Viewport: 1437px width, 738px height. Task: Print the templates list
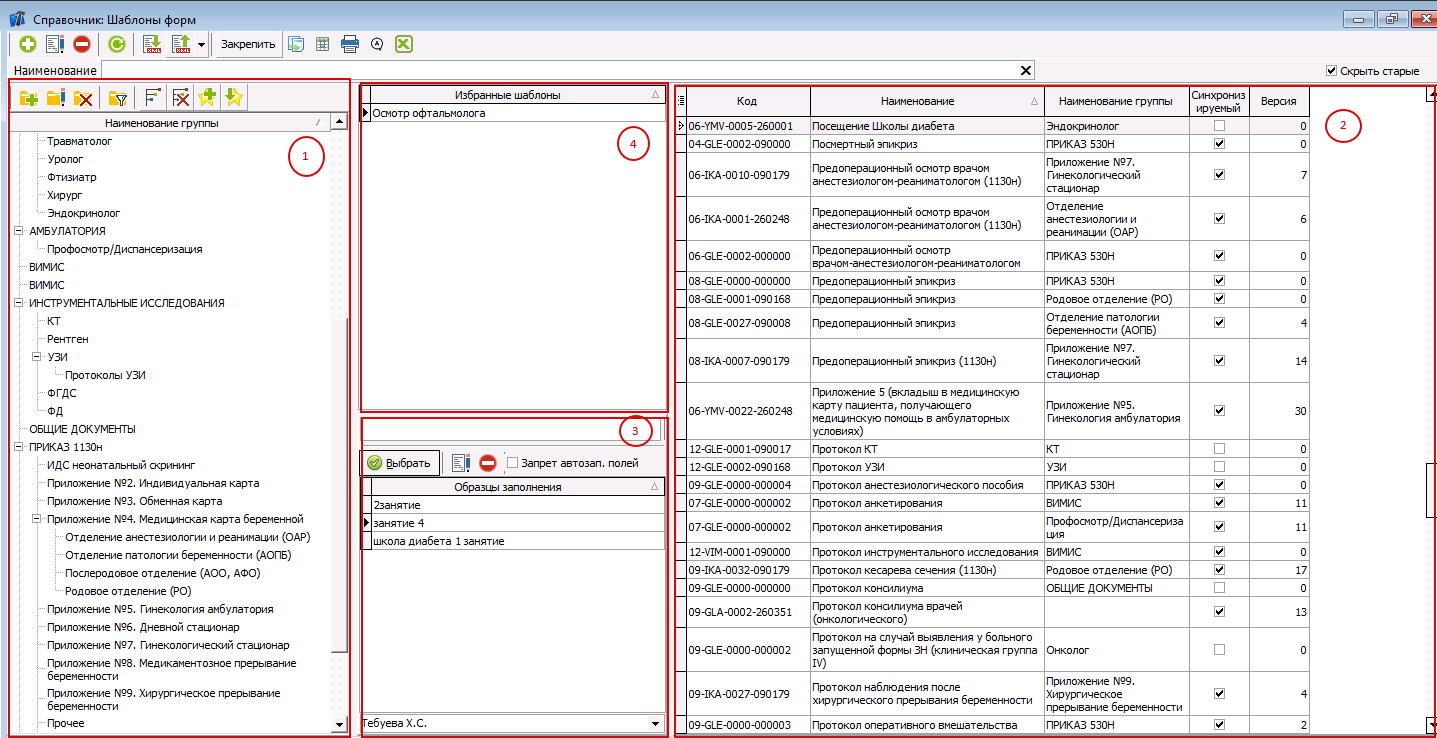[x=350, y=44]
